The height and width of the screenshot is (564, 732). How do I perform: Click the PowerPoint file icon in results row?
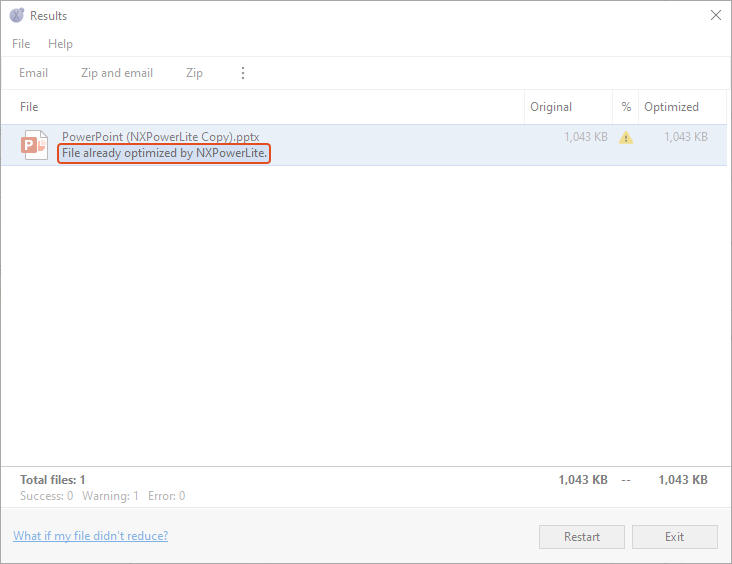34,145
